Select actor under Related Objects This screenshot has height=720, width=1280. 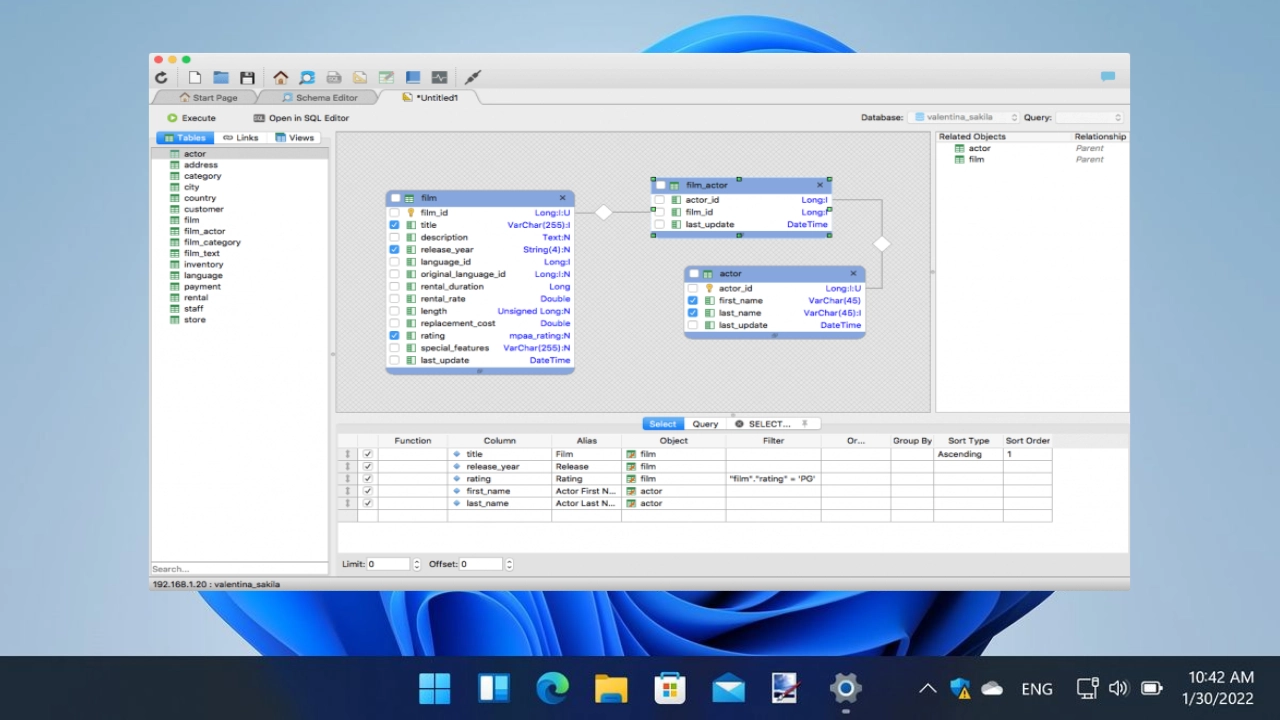979,148
